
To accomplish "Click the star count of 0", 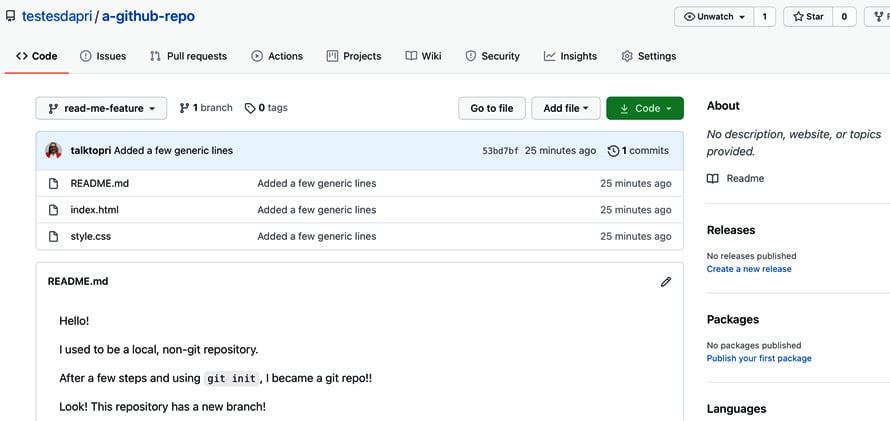I will (844, 16).
